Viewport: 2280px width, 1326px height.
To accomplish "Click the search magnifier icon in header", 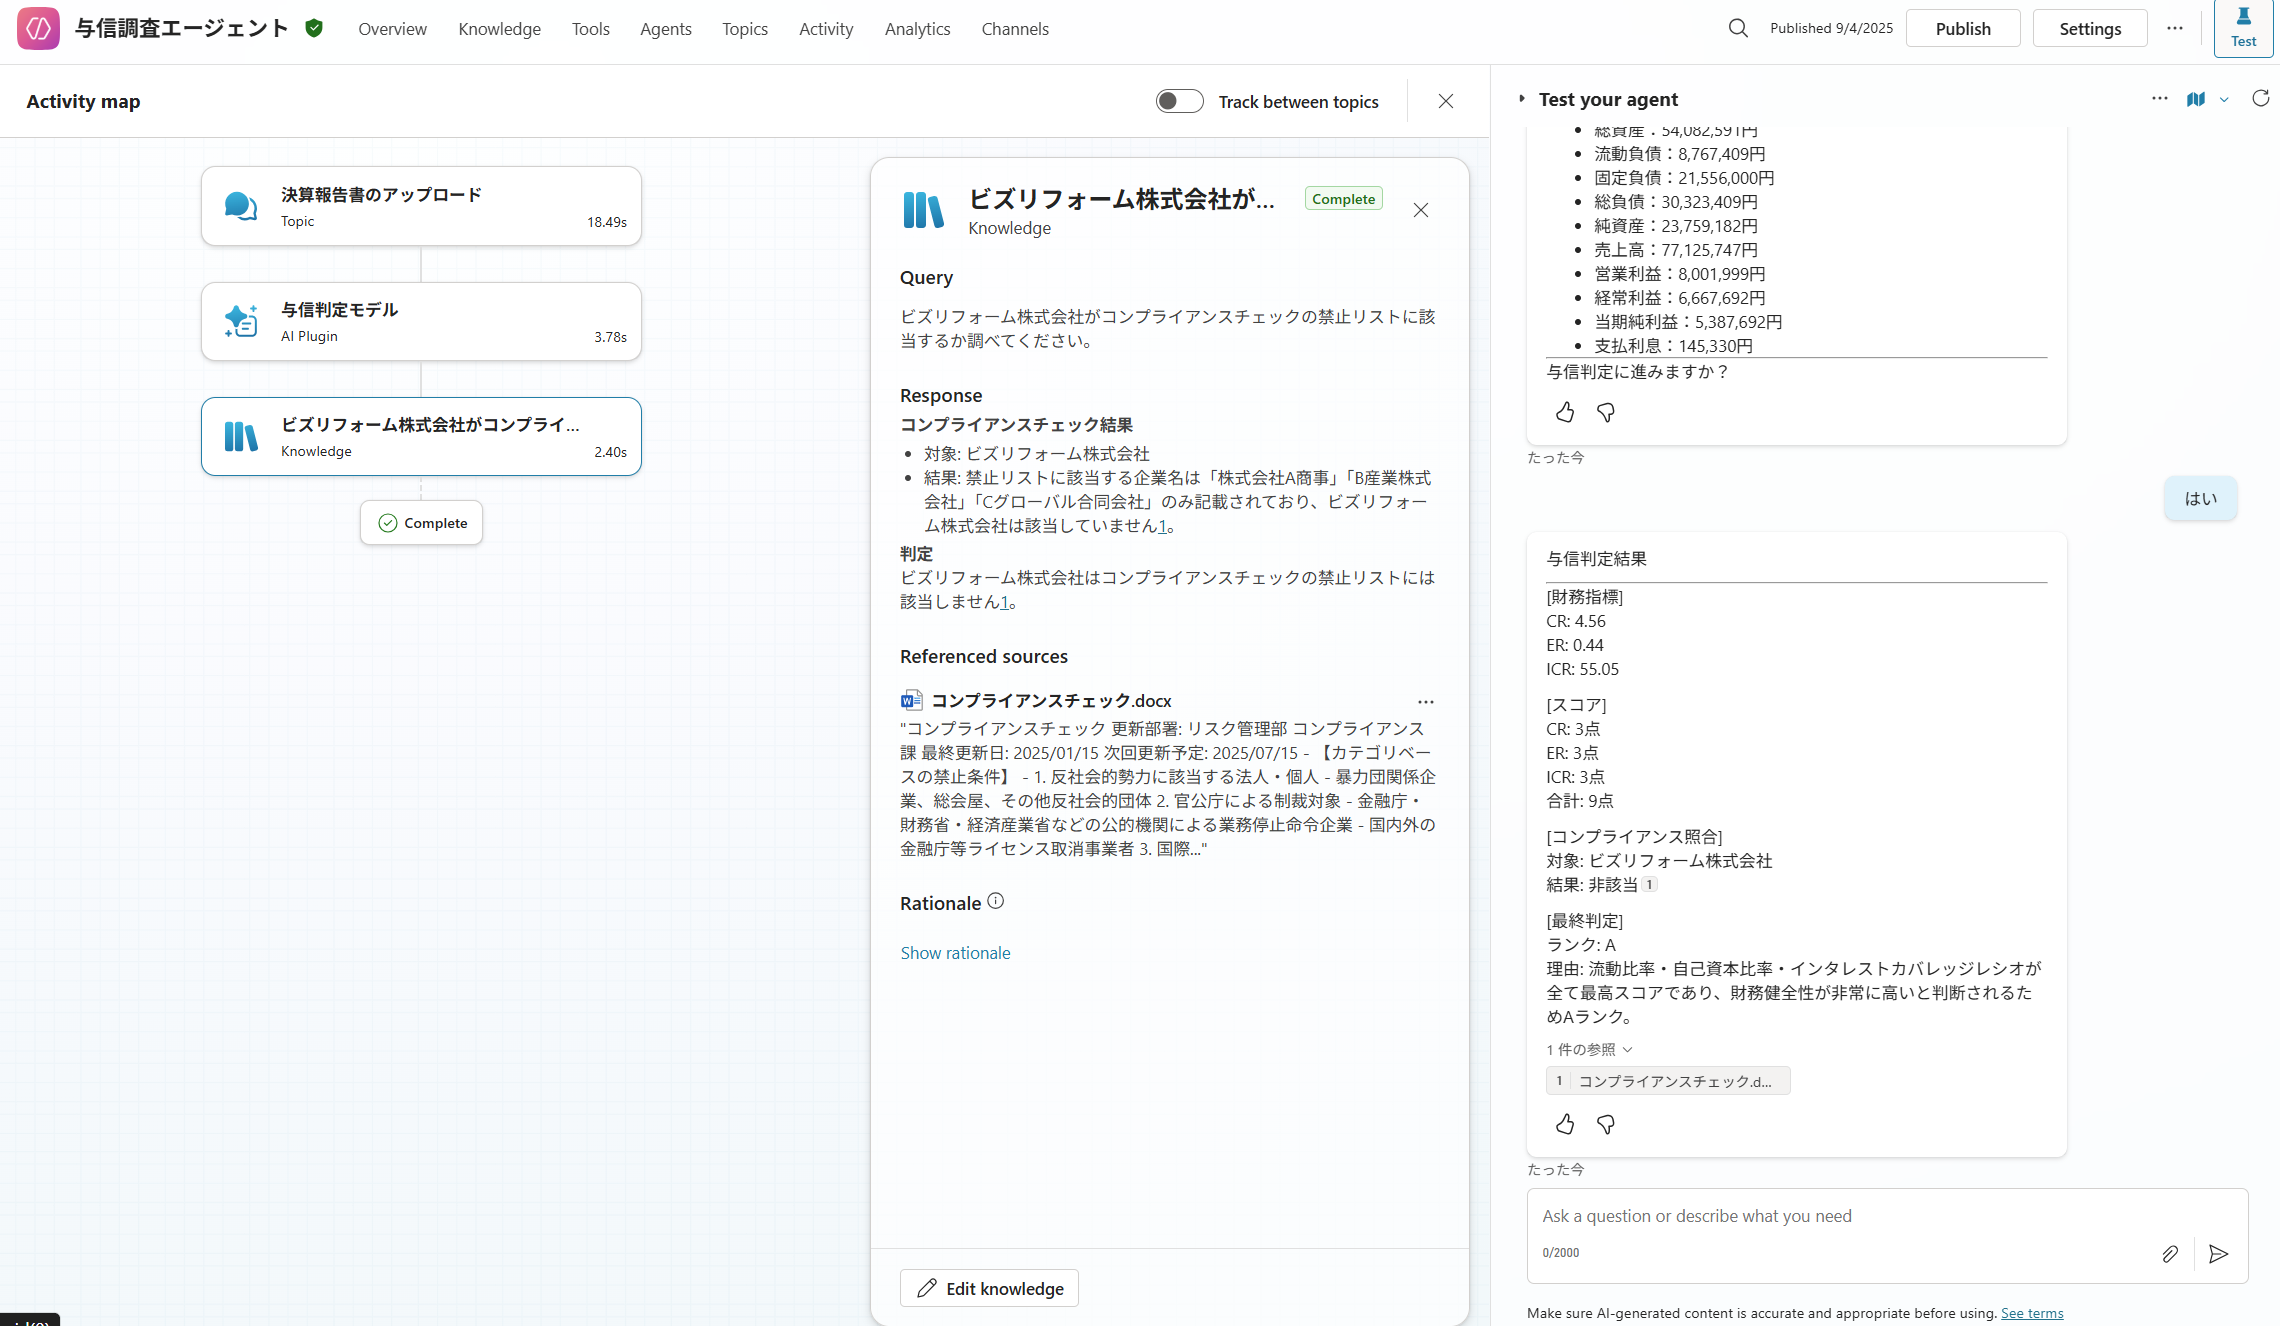I will [x=1738, y=28].
